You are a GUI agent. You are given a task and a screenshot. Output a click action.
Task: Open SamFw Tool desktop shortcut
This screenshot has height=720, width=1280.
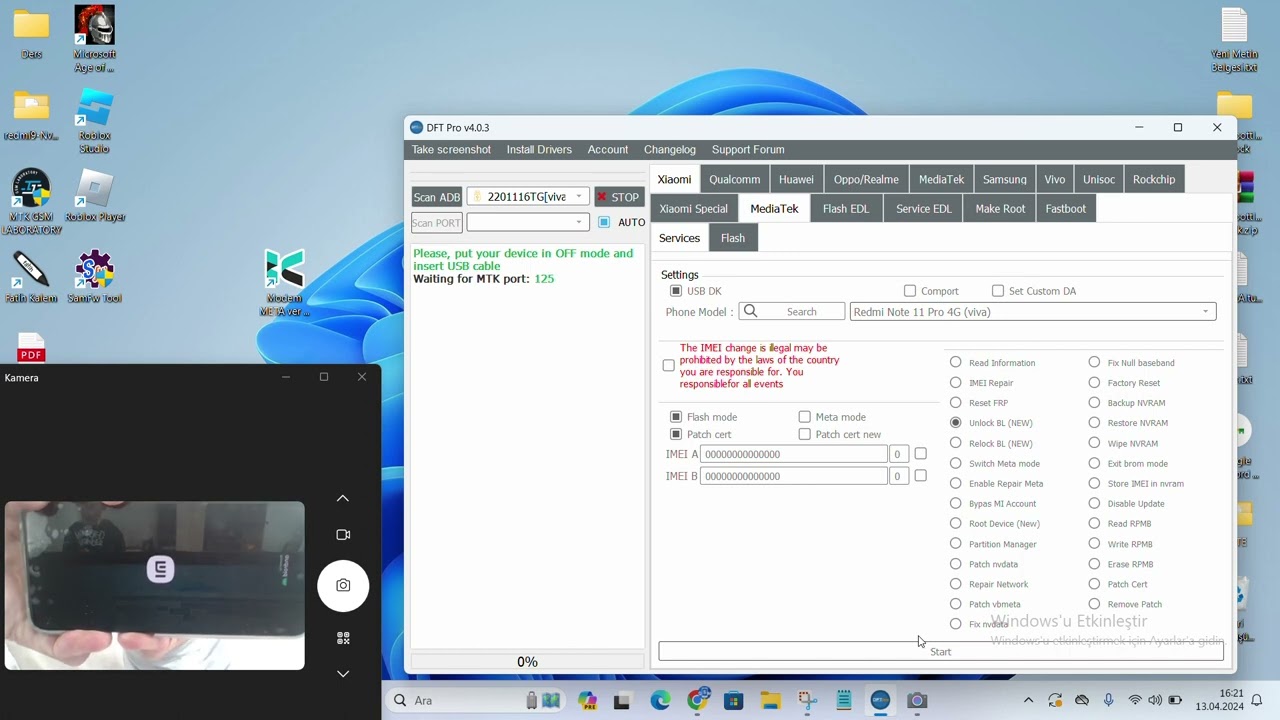coord(94,277)
